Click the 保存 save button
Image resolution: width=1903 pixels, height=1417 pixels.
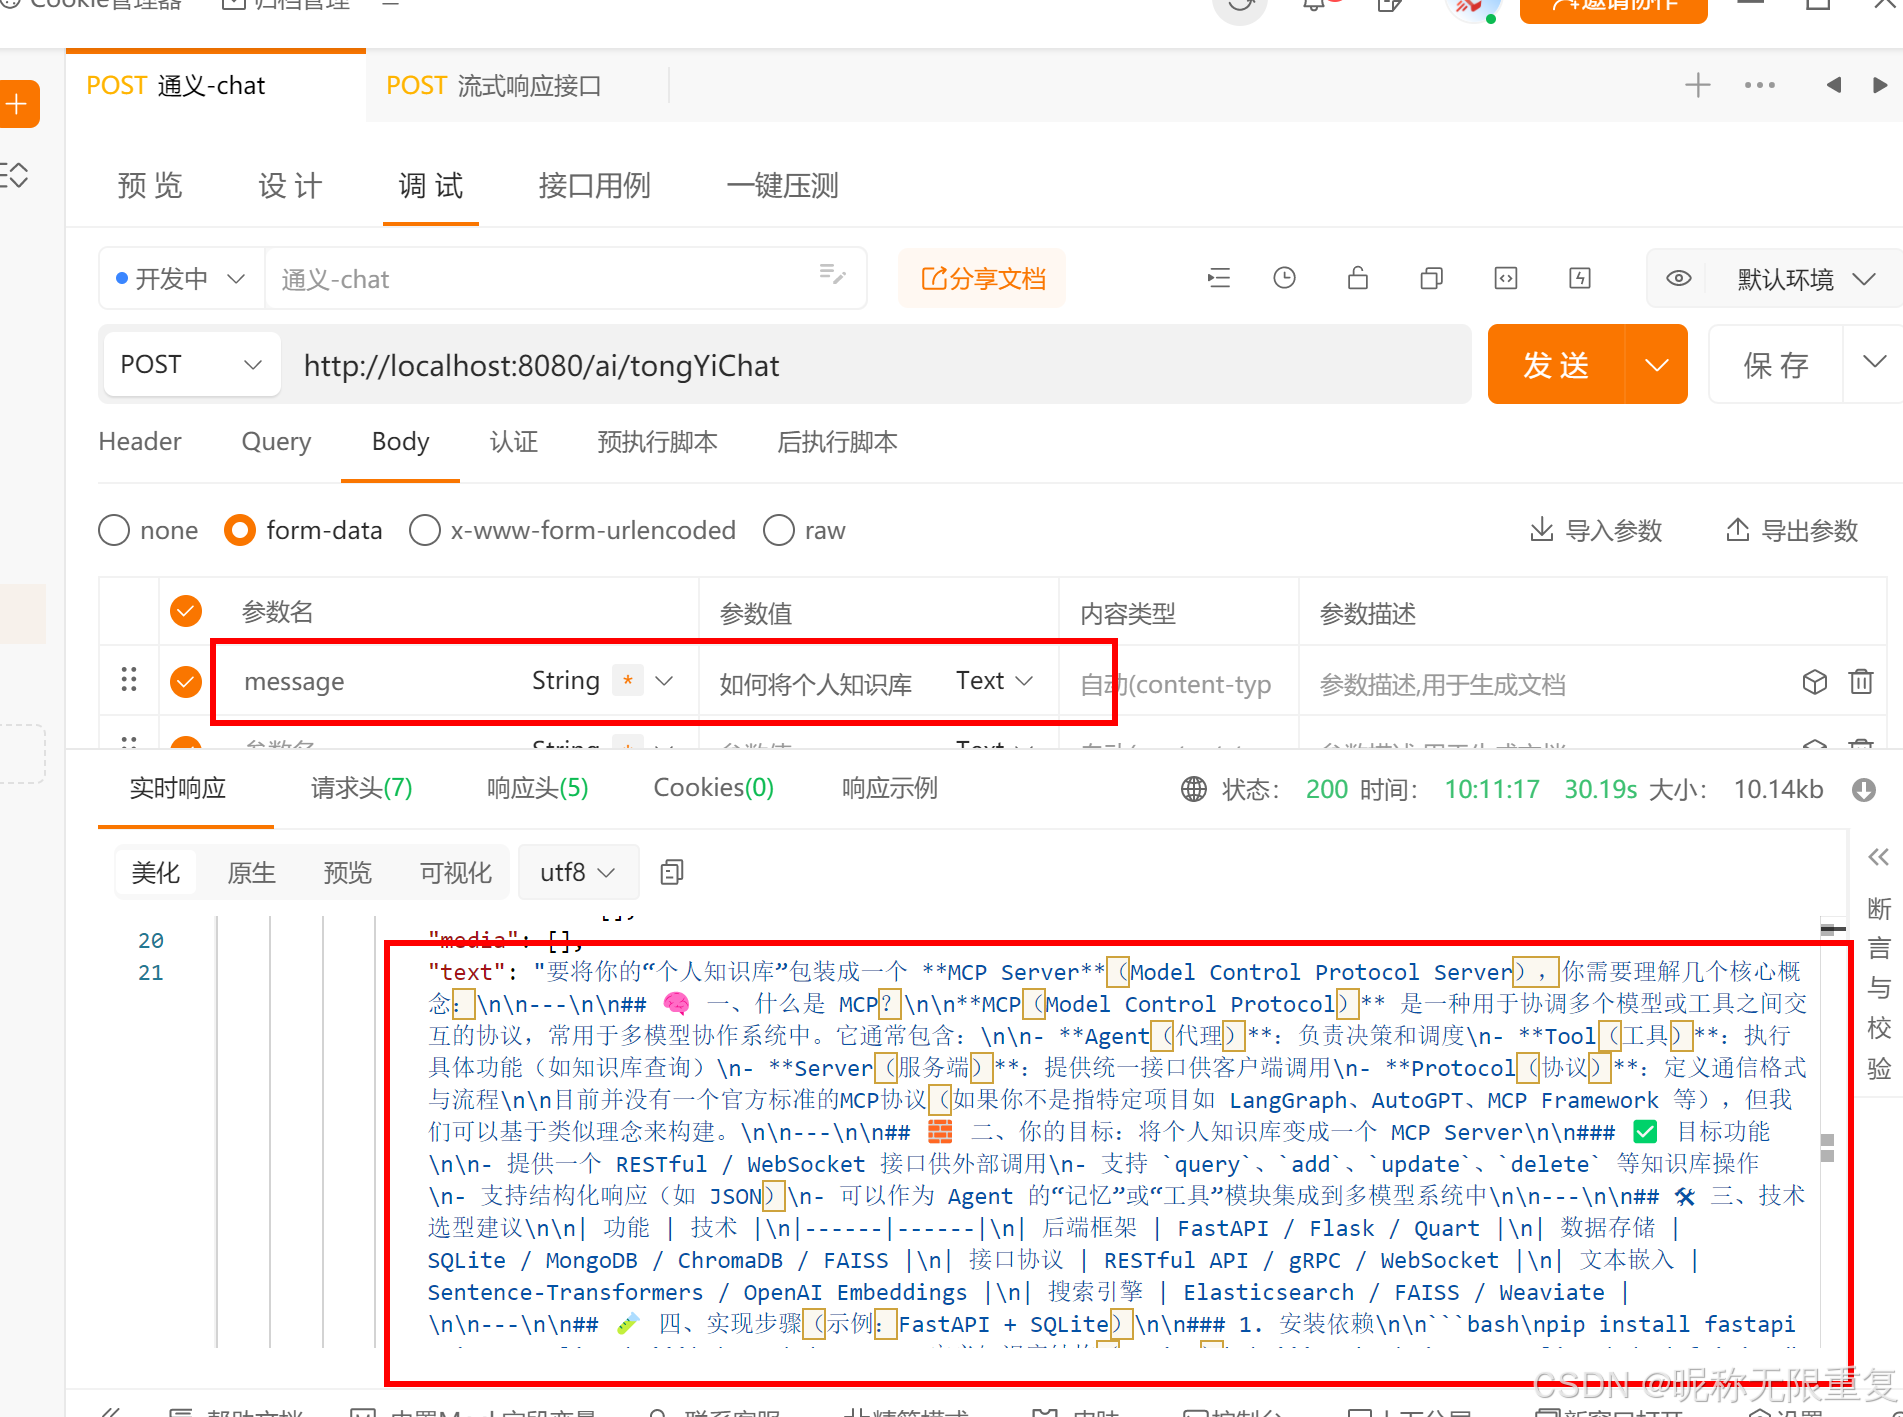(x=1776, y=364)
